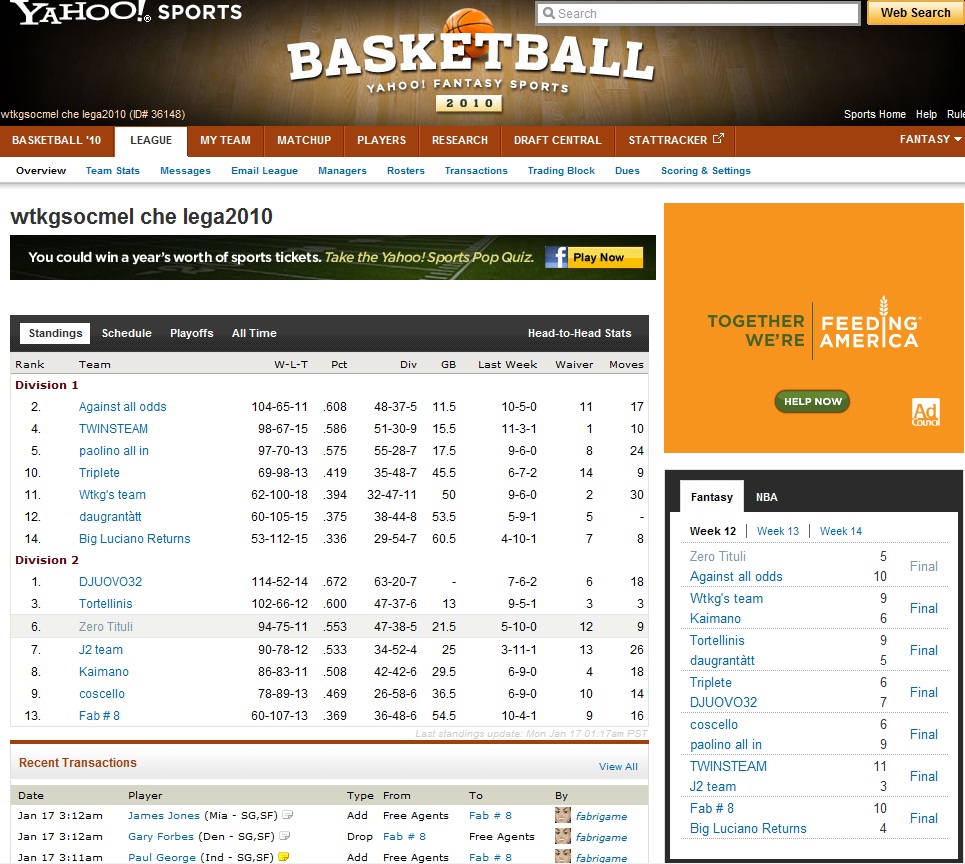
Task: Click the Facebook icon in the quiz banner
Action: coord(557,257)
